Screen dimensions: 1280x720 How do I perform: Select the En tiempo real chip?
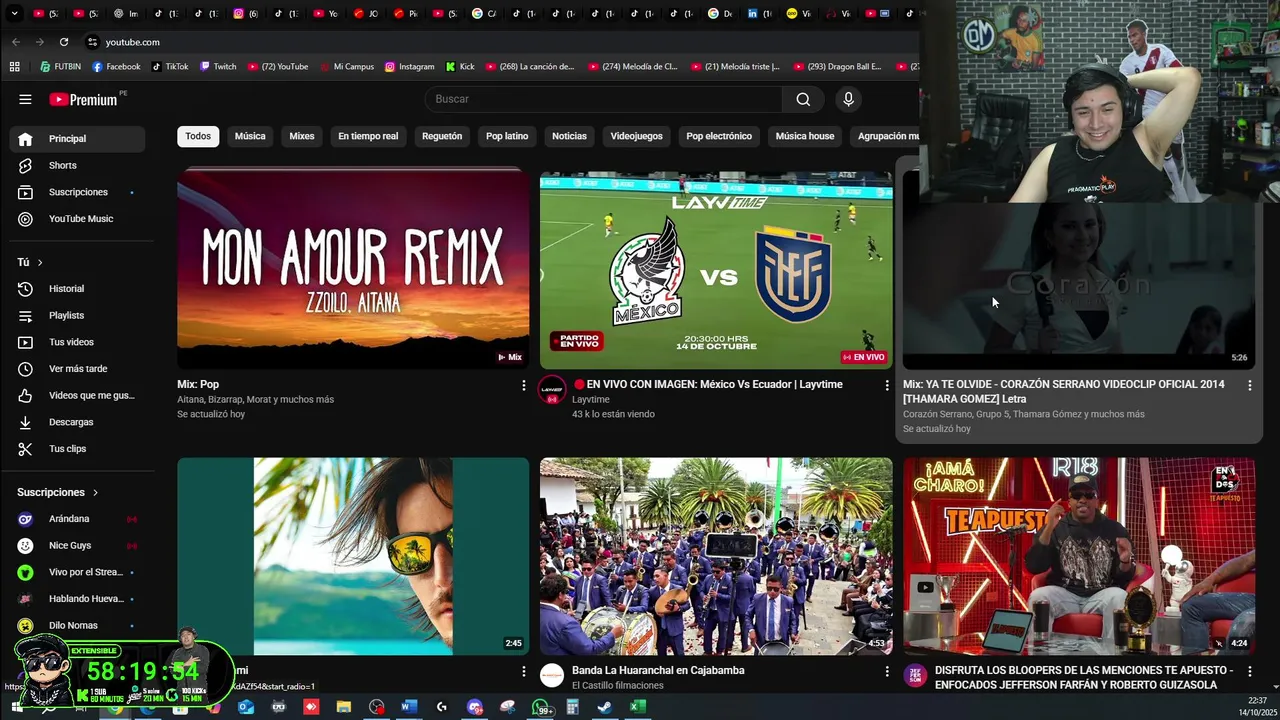coord(368,136)
